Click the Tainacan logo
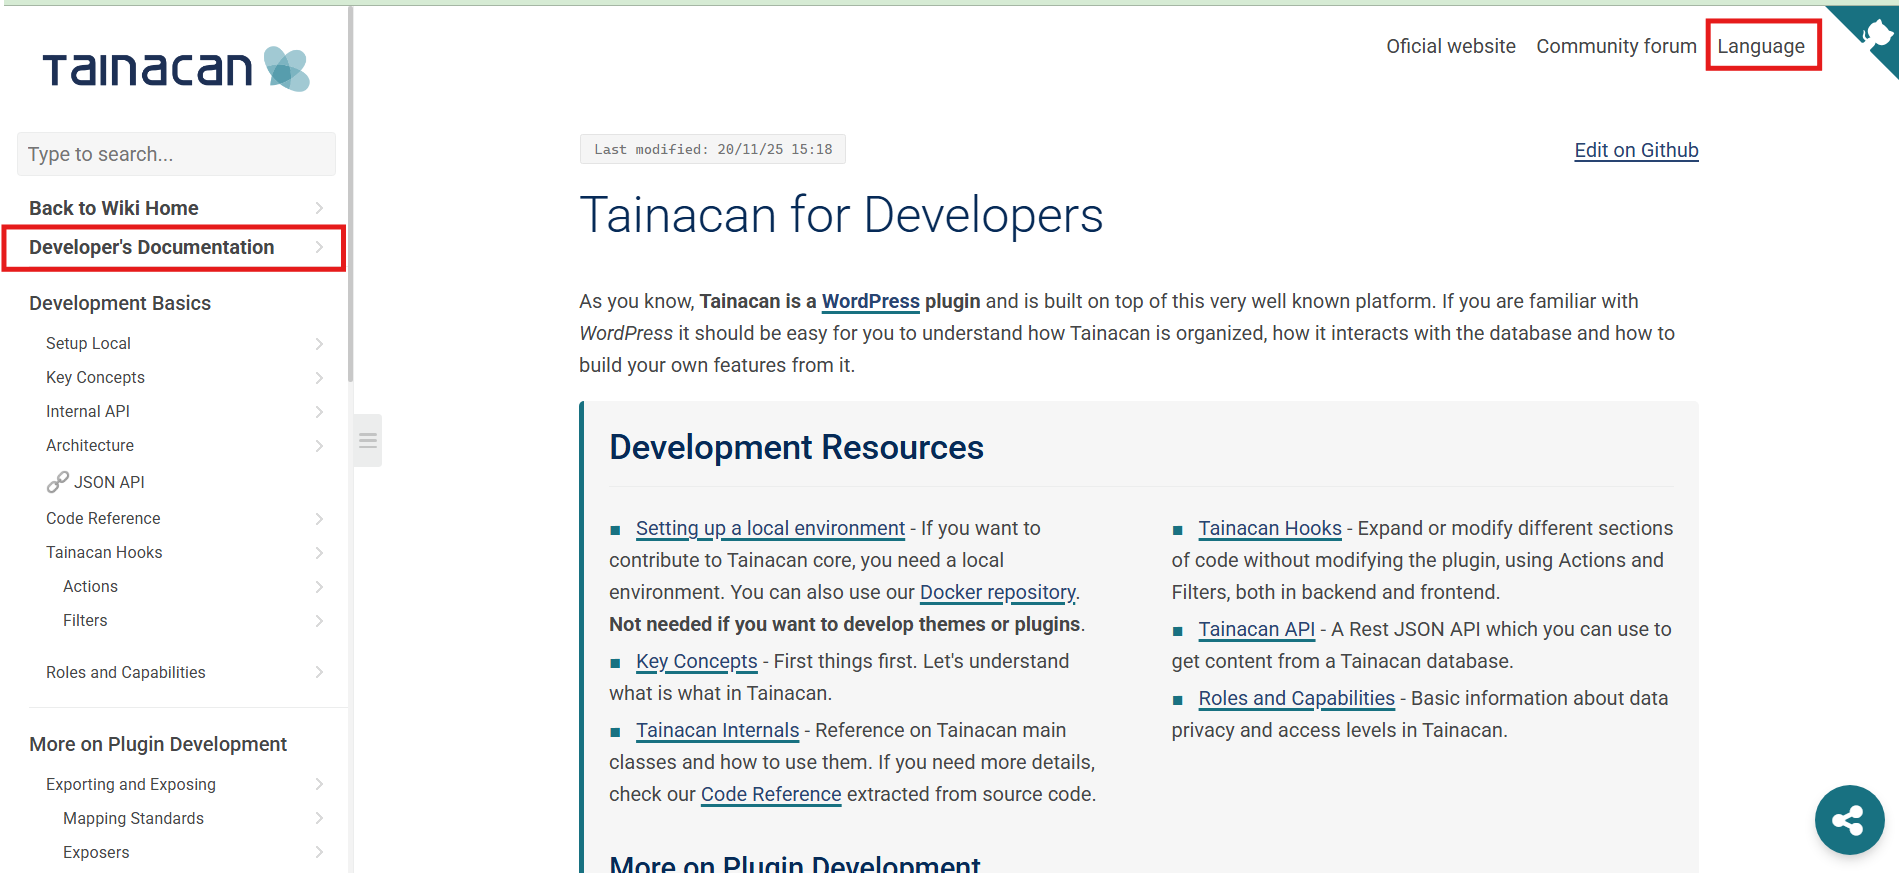The image size is (1899, 873). click(x=176, y=69)
